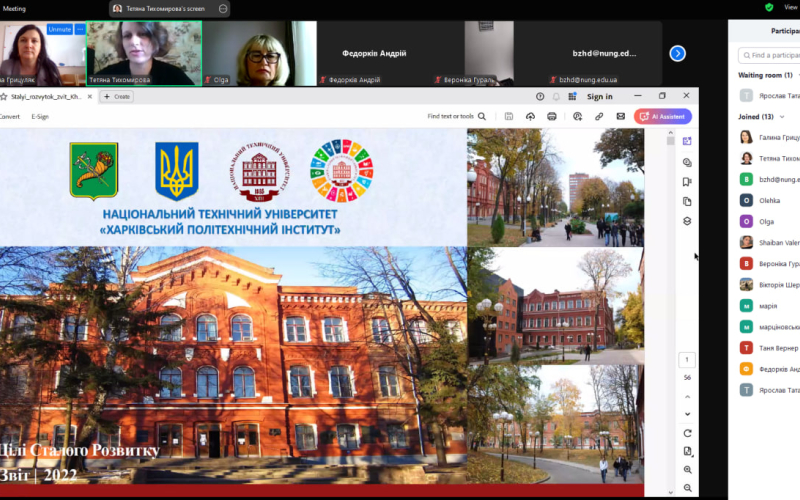This screenshot has width=800, height=500.
Task: Open Acrobat notifications bell
Action: click(x=556, y=96)
